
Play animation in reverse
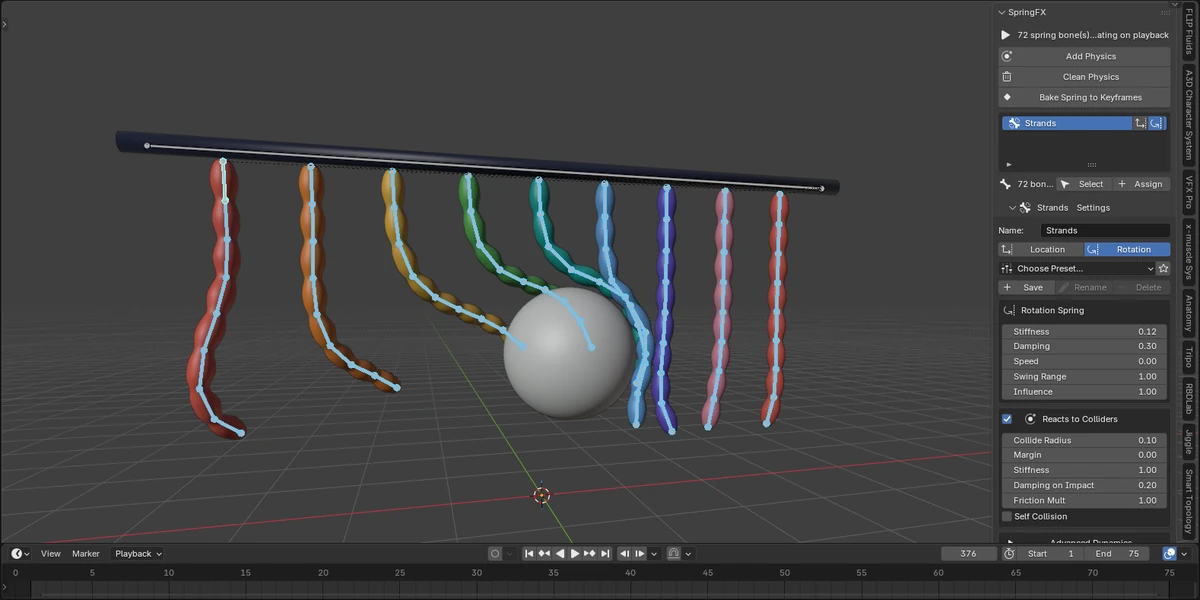coord(560,553)
